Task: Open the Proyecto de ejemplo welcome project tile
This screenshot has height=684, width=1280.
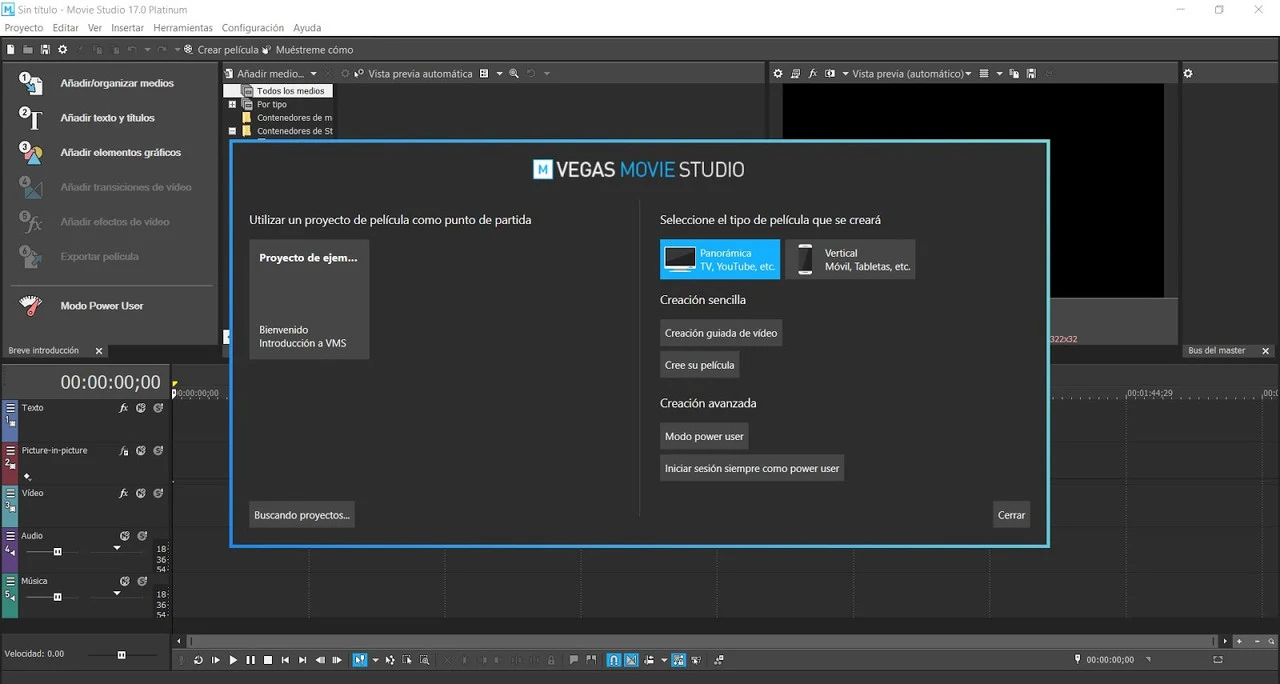Action: pyautogui.click(x=309, y=299)
